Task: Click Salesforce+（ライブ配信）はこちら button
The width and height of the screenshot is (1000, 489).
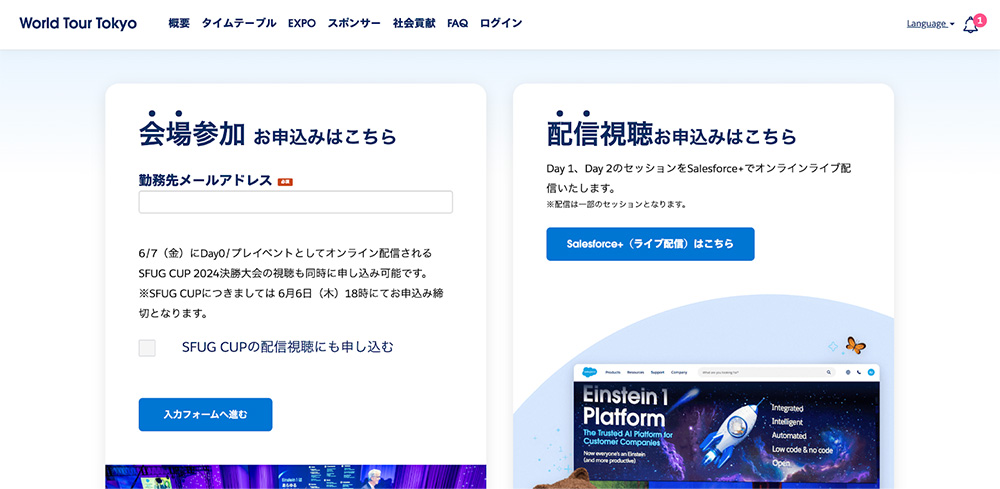Action: pos(650,244)
